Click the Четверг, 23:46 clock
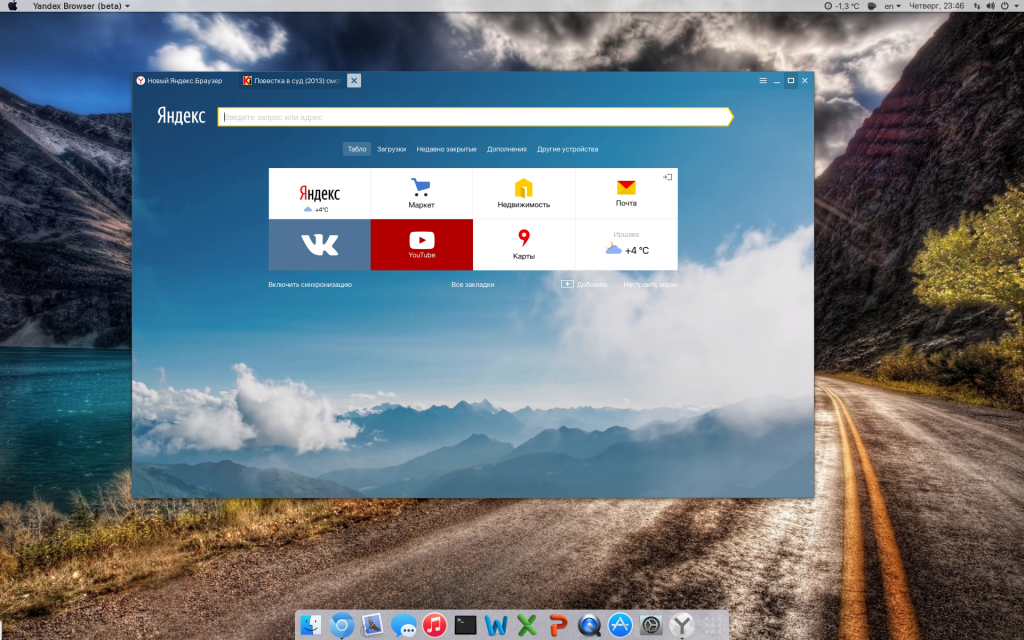1024x640 pixels. (936, 6)
